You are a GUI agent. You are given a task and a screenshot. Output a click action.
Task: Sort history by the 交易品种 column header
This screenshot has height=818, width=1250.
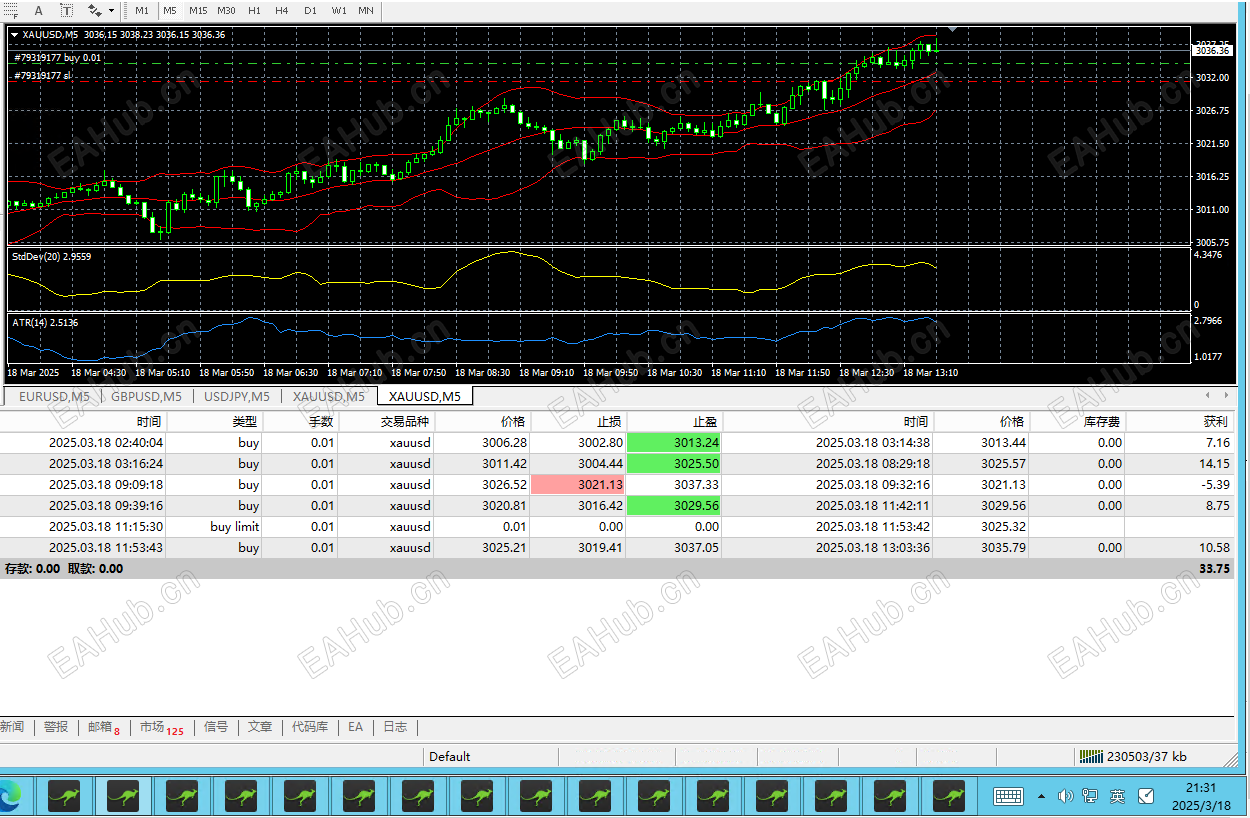click(388, 422)
